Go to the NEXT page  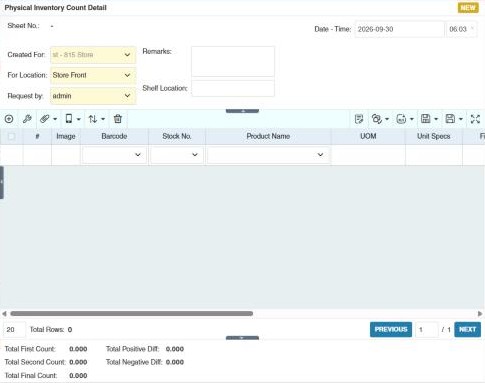[467, 330]
